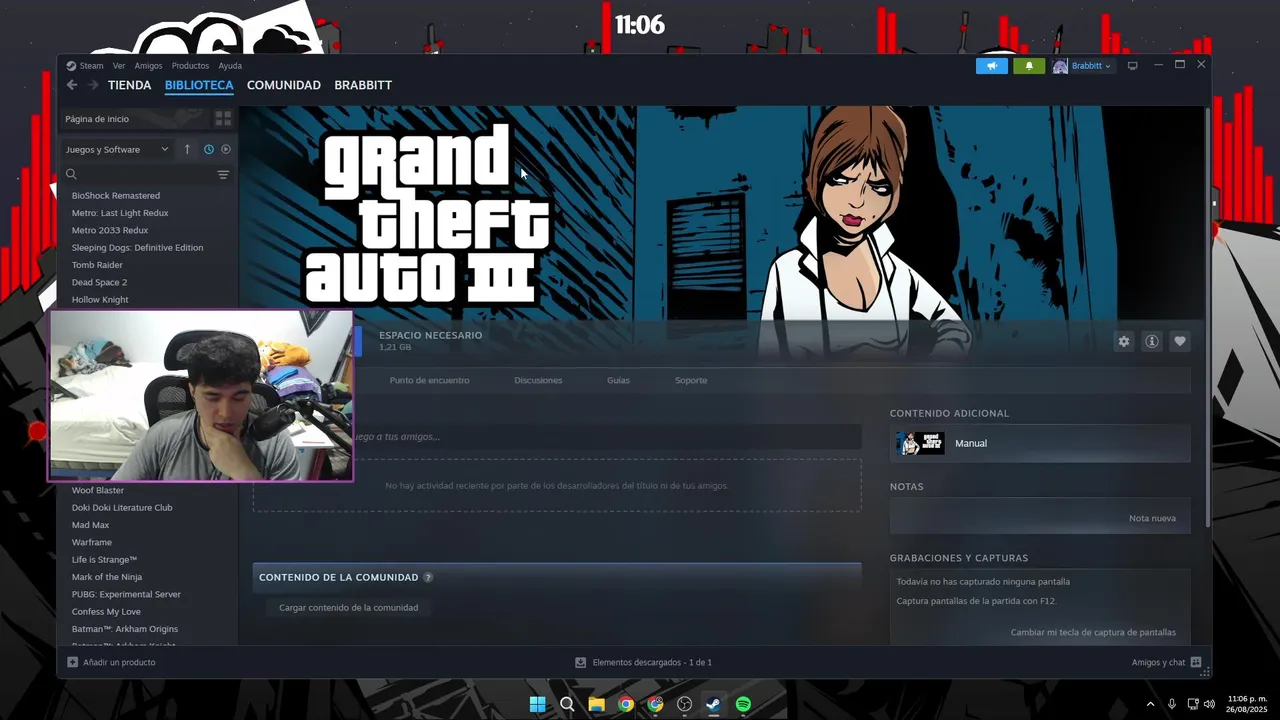Screen dimensions: 1280x720
Task: Open the Productos menu
Action: point(190,66)
